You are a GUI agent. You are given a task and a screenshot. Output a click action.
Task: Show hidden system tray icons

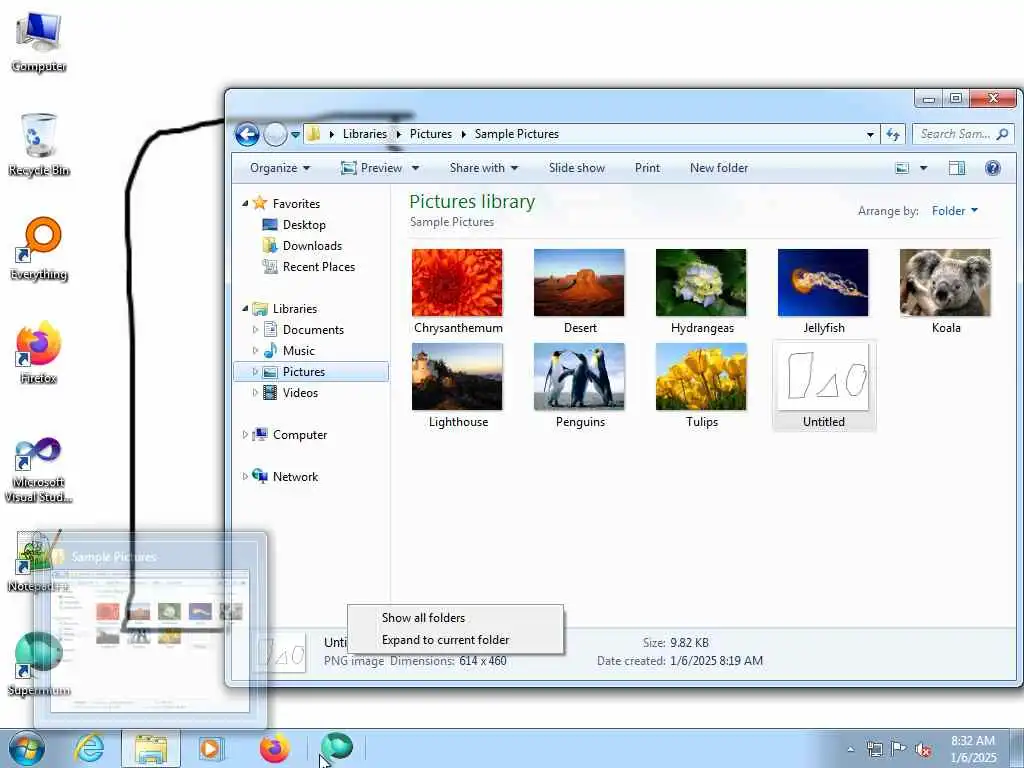click(850, 750)
